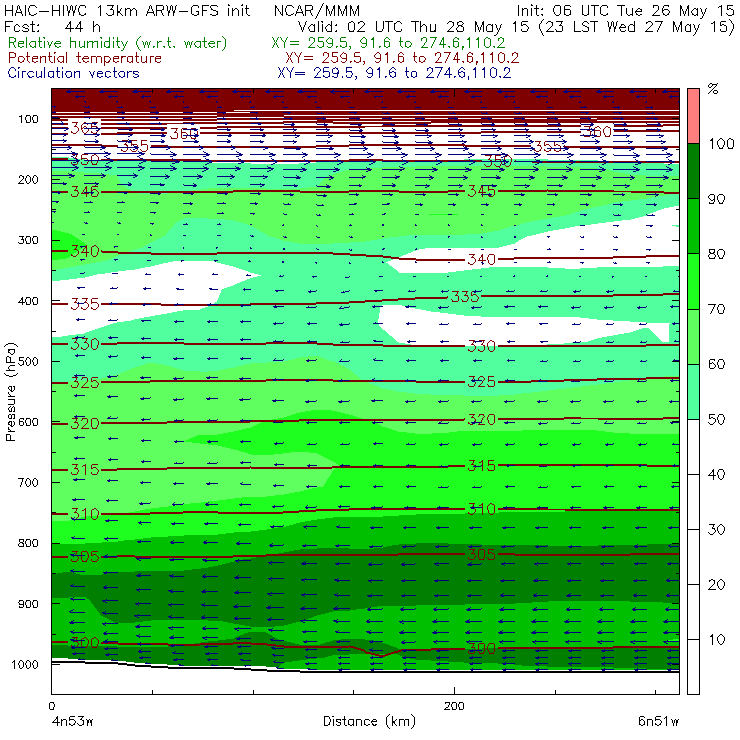The width and height of the screenshot is (740, 740).
Task: Click the "200" distance axis tick label
Action: [x=454, y=706]
